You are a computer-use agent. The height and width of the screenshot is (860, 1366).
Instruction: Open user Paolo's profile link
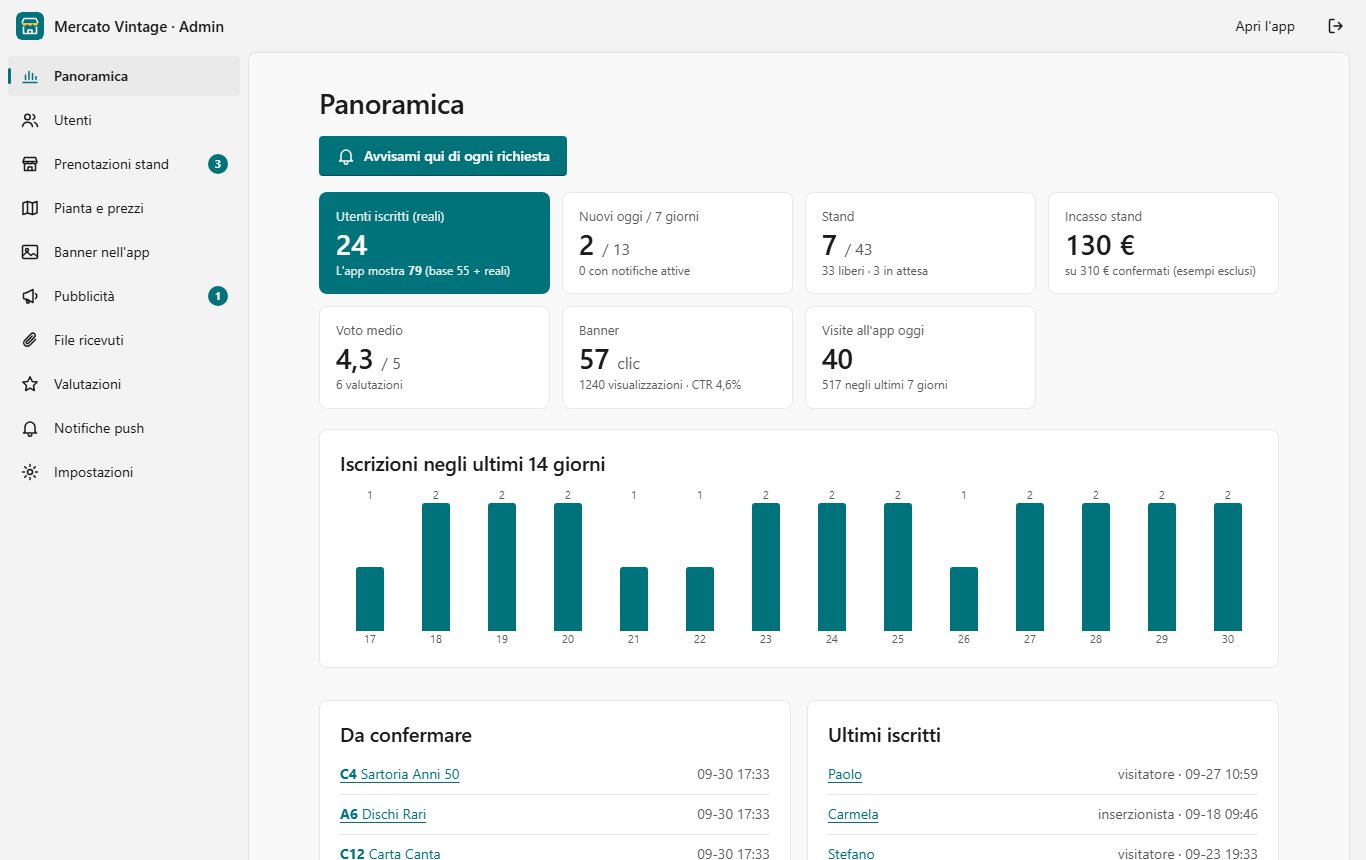point(845,775)
